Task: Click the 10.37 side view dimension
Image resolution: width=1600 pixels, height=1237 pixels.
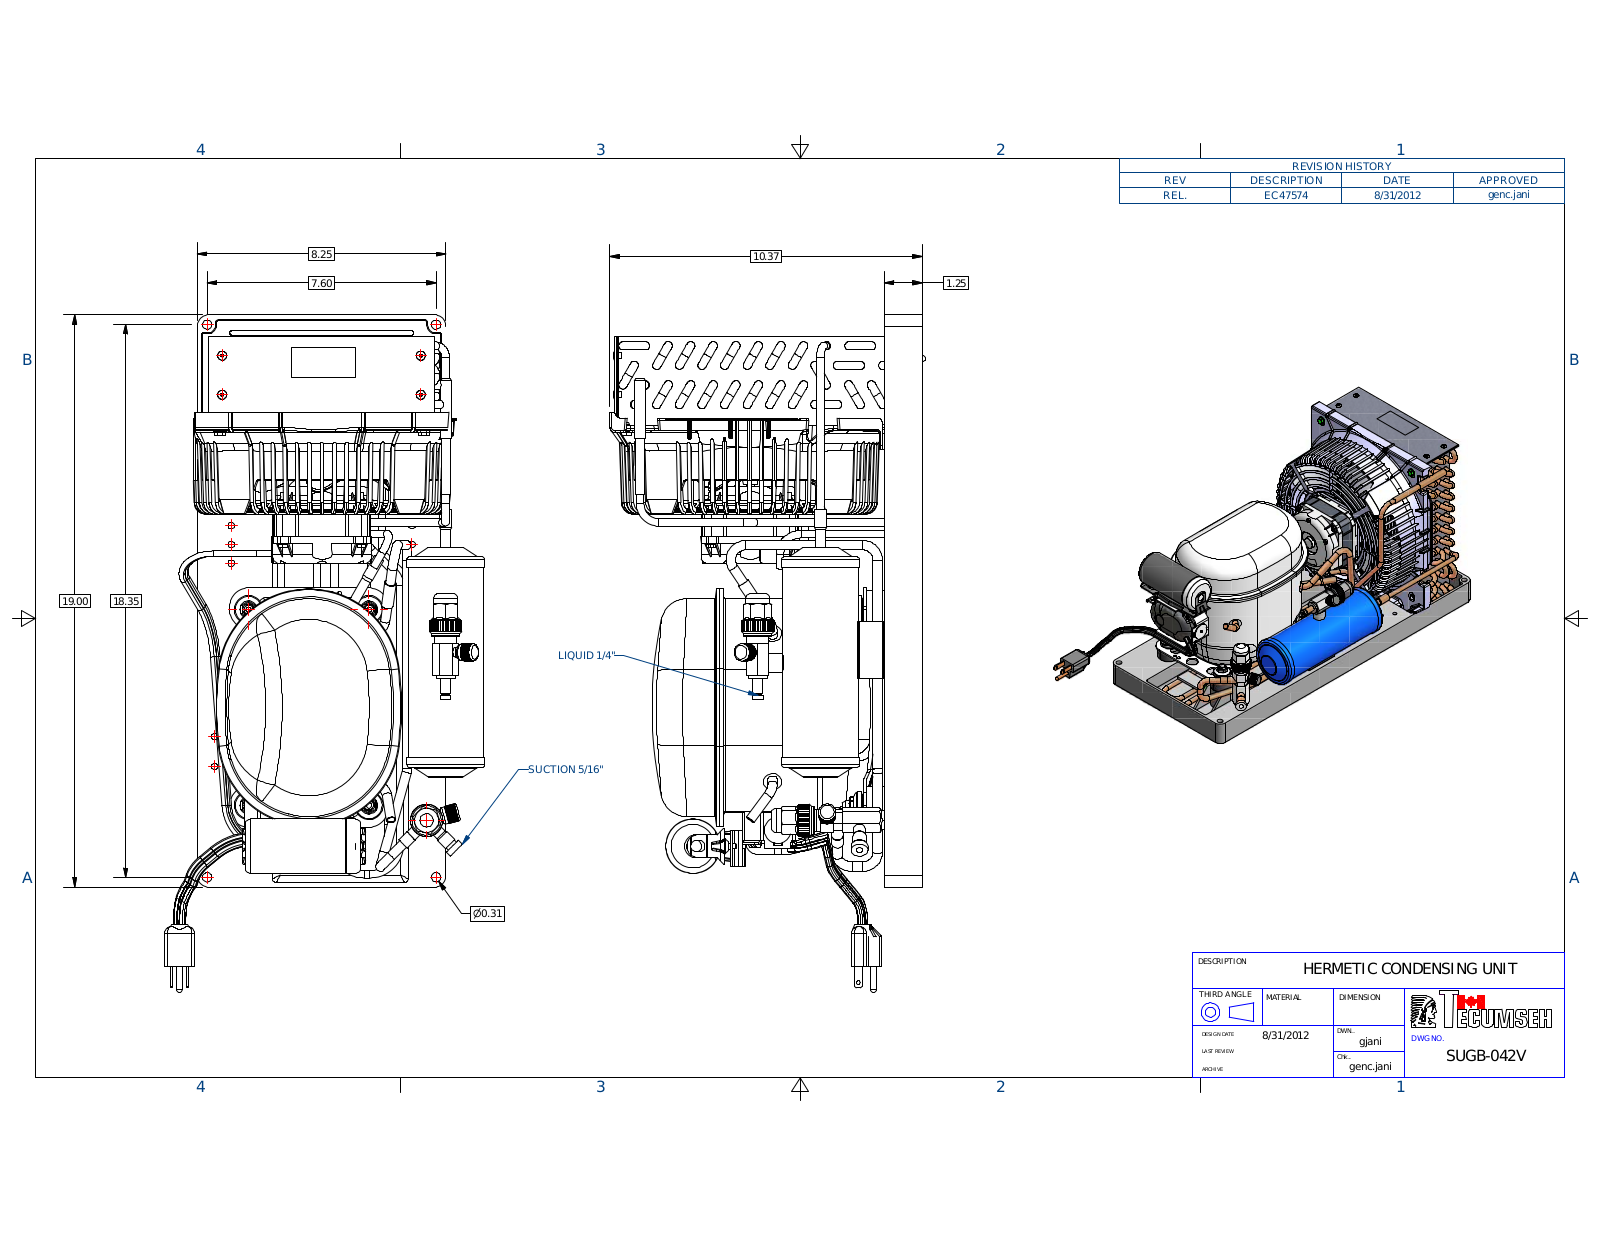Action: pos(766,256)
